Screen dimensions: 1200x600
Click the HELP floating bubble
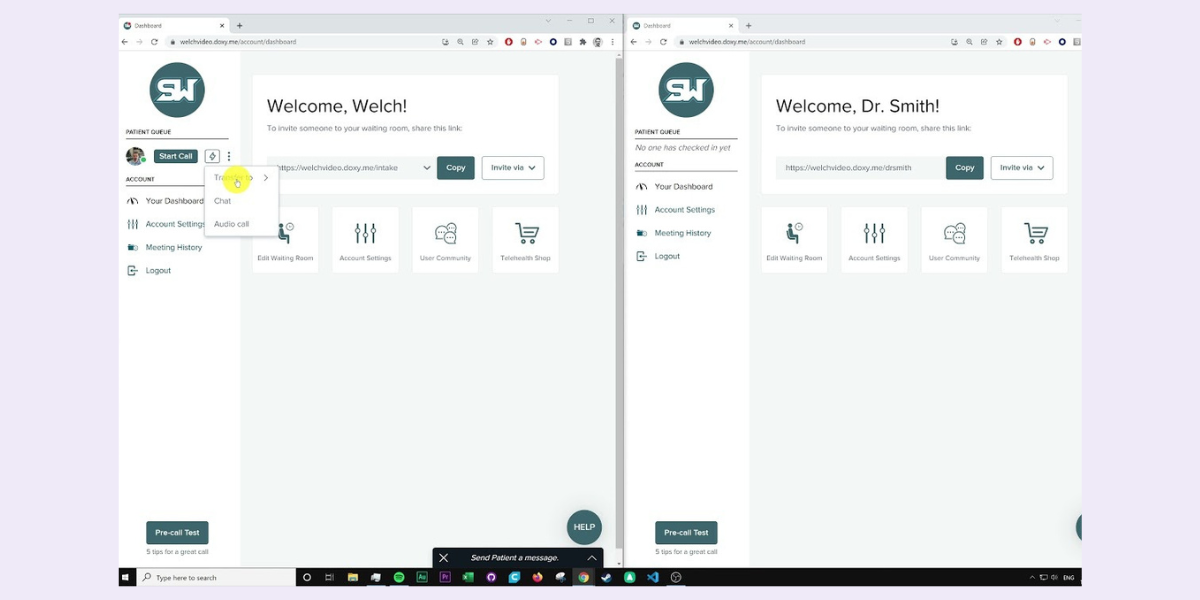pyautogui.click(x=584, y=527)
